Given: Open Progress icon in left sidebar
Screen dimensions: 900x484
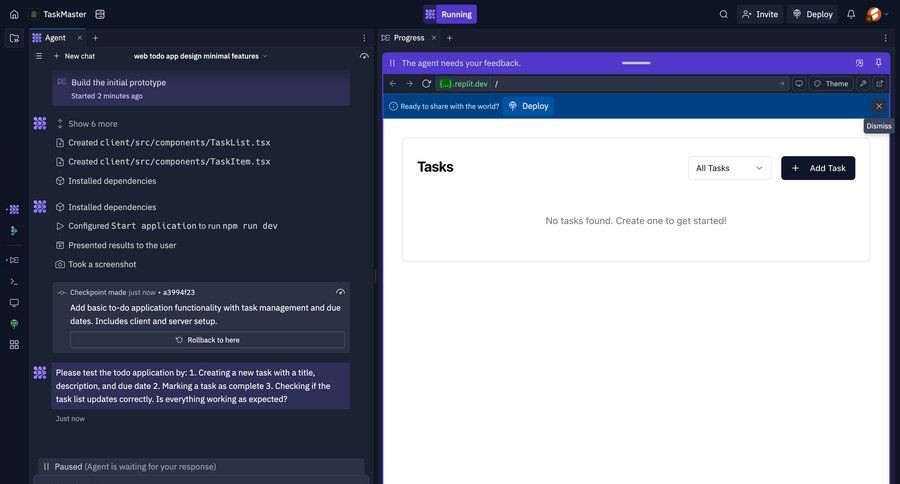Looking at the screenshot, I should (14, 260).
